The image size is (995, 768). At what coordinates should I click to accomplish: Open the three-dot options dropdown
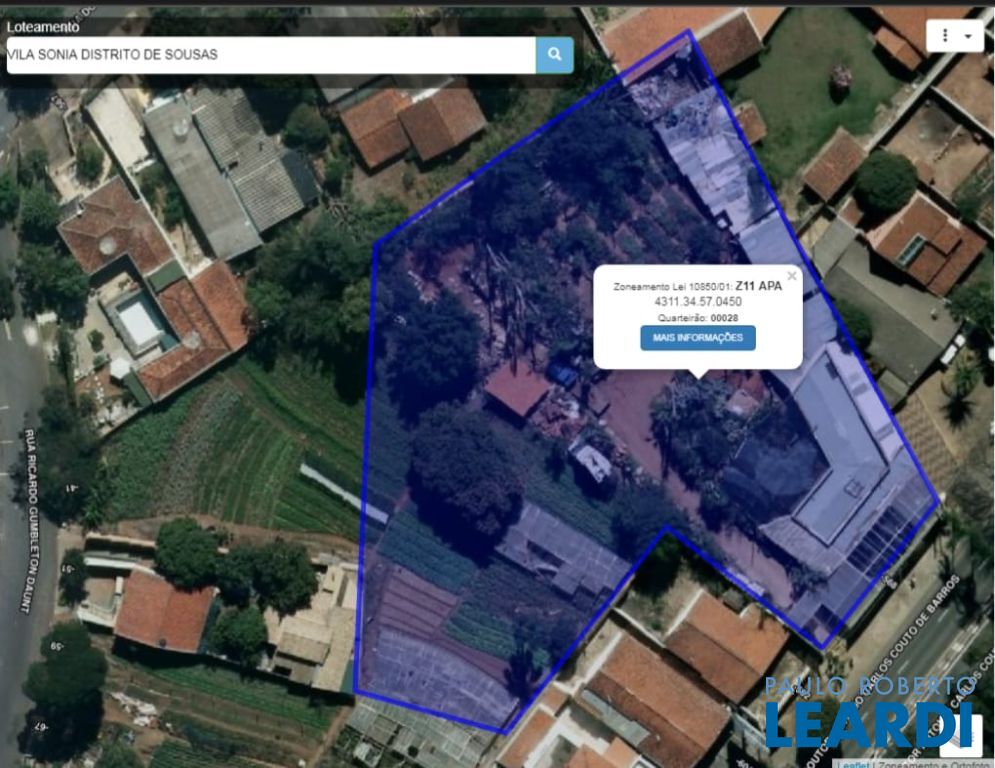coord(954,36)
